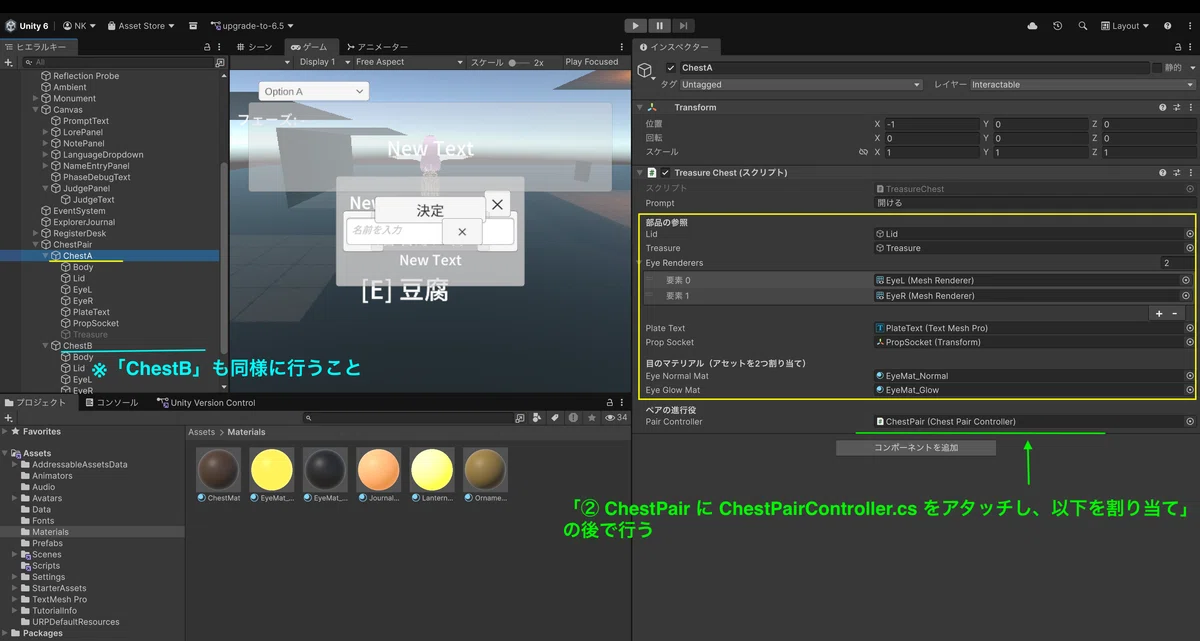Open the Unity Version Control tab
The image size is (1200, 641).
click(x=206, y=403)
